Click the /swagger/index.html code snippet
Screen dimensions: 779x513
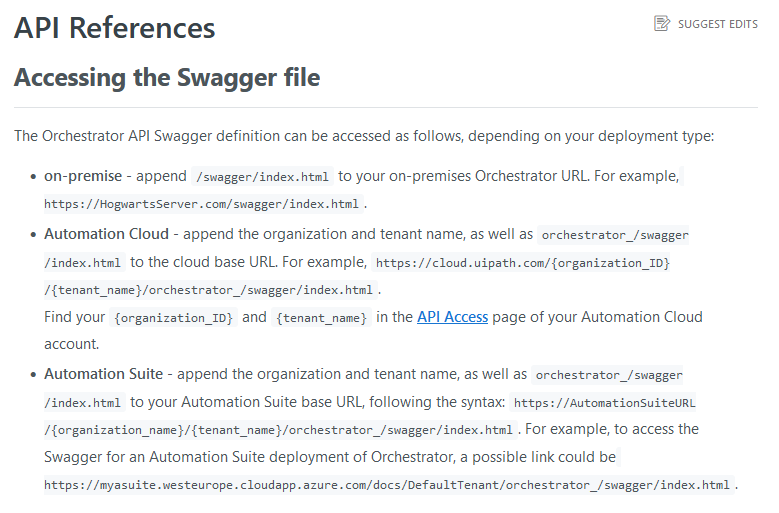click(x=262, y=177)
